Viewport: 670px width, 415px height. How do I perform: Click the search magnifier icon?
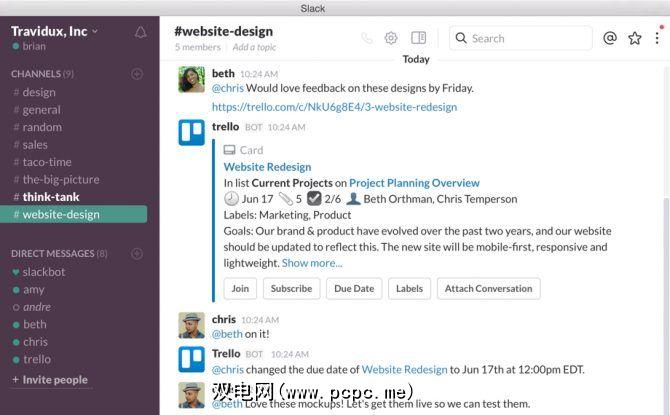tap(461, 38)
